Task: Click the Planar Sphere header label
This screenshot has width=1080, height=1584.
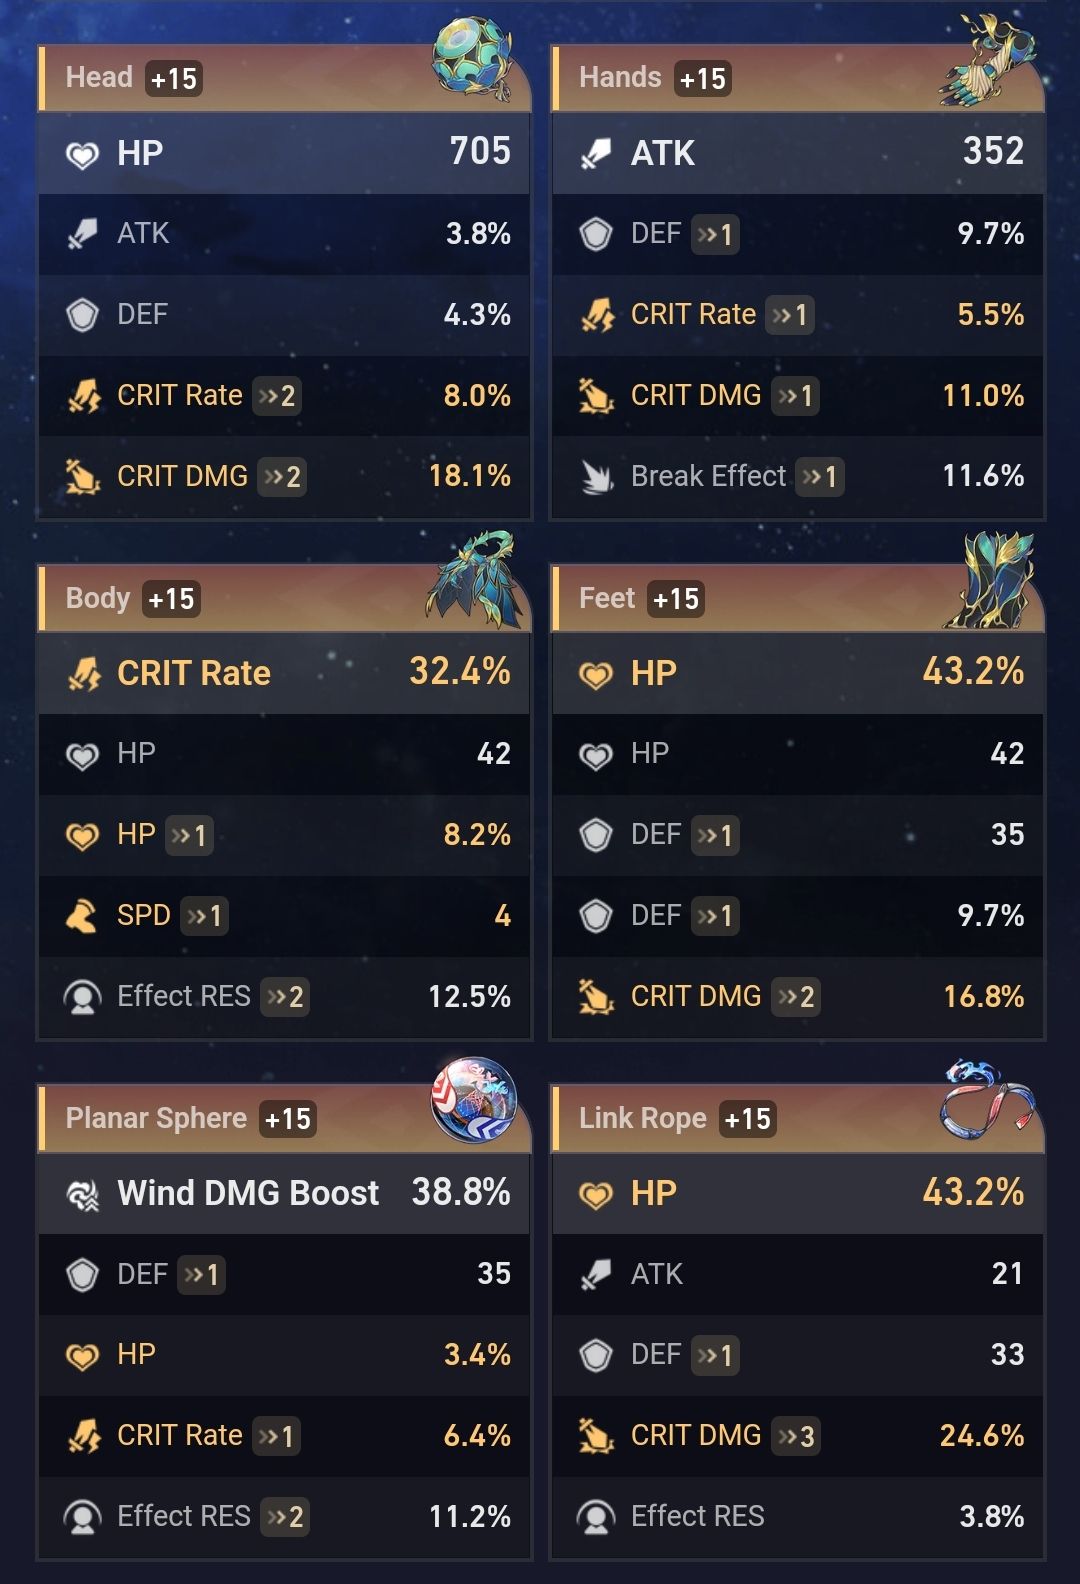Action: 156,1118
